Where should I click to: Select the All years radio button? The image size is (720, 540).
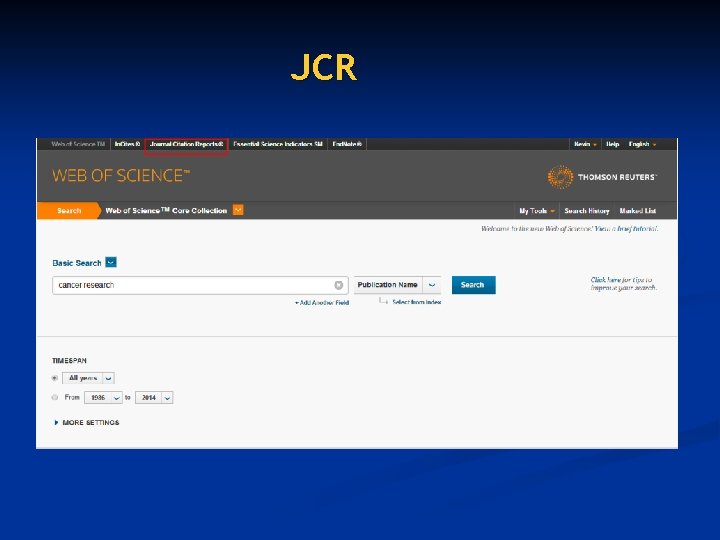pyautogui.click(x=55, y=378)
